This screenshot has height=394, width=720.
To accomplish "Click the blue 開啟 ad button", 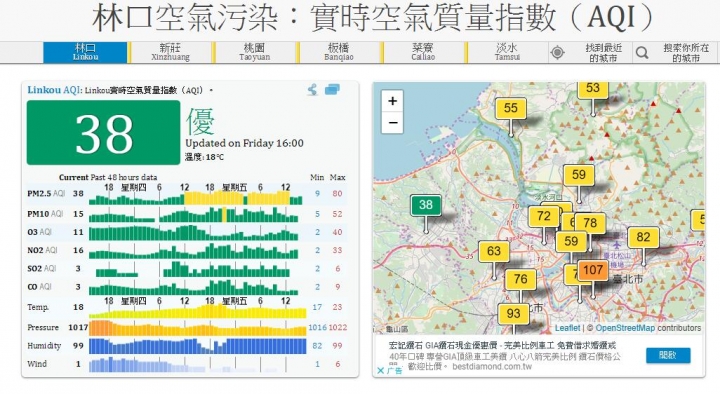I will [x=668, y=355].
